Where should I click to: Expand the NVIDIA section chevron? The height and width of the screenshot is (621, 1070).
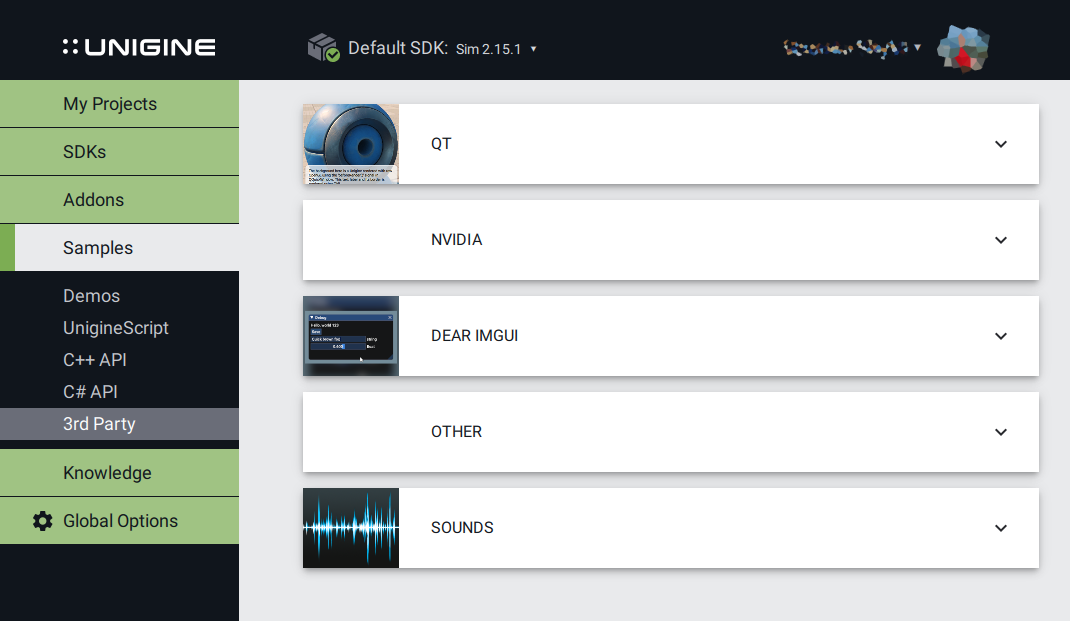(1001, 240)
